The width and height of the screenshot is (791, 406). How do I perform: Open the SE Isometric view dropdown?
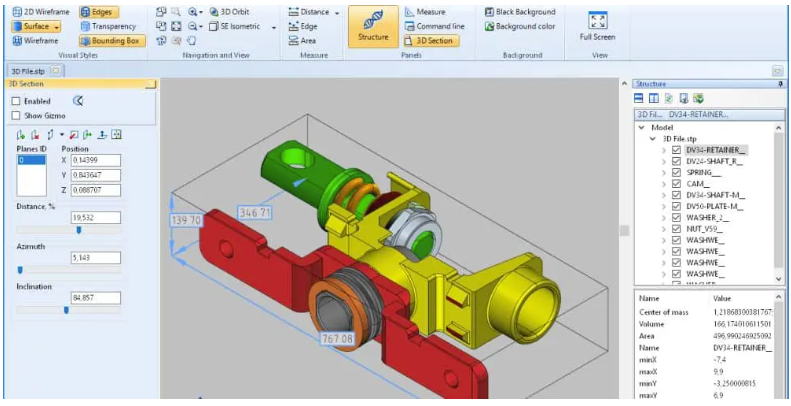pyautogui.click(x=274, y=26)
